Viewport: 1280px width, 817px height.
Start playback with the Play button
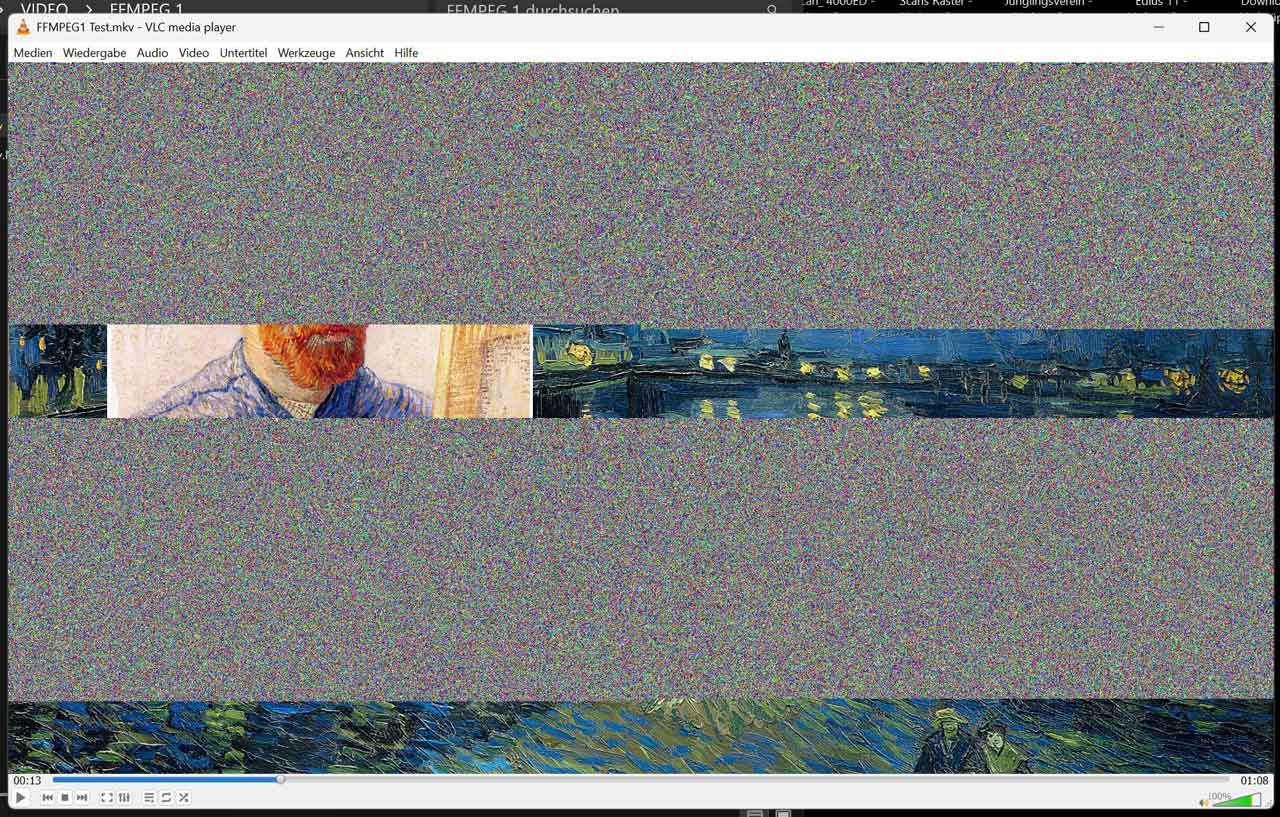point(20,798)
